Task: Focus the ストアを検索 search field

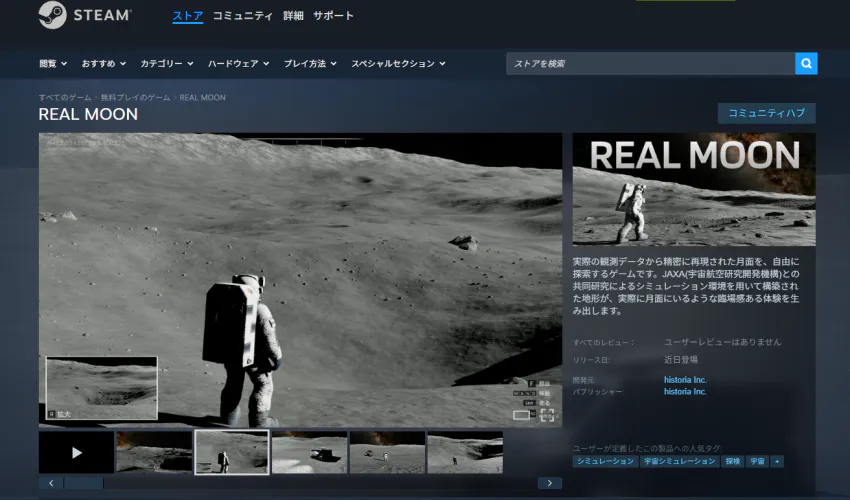Action: point(650,64)
